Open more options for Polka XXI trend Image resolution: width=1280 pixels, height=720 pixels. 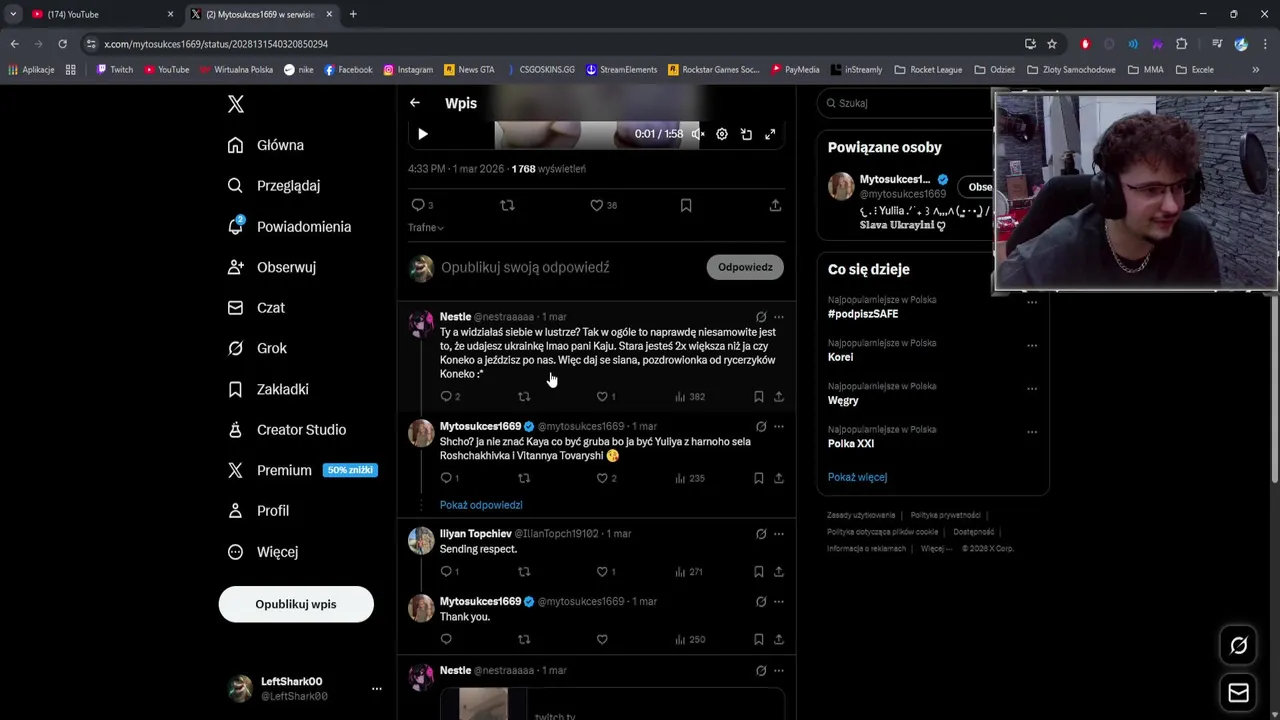[1031, 431]
